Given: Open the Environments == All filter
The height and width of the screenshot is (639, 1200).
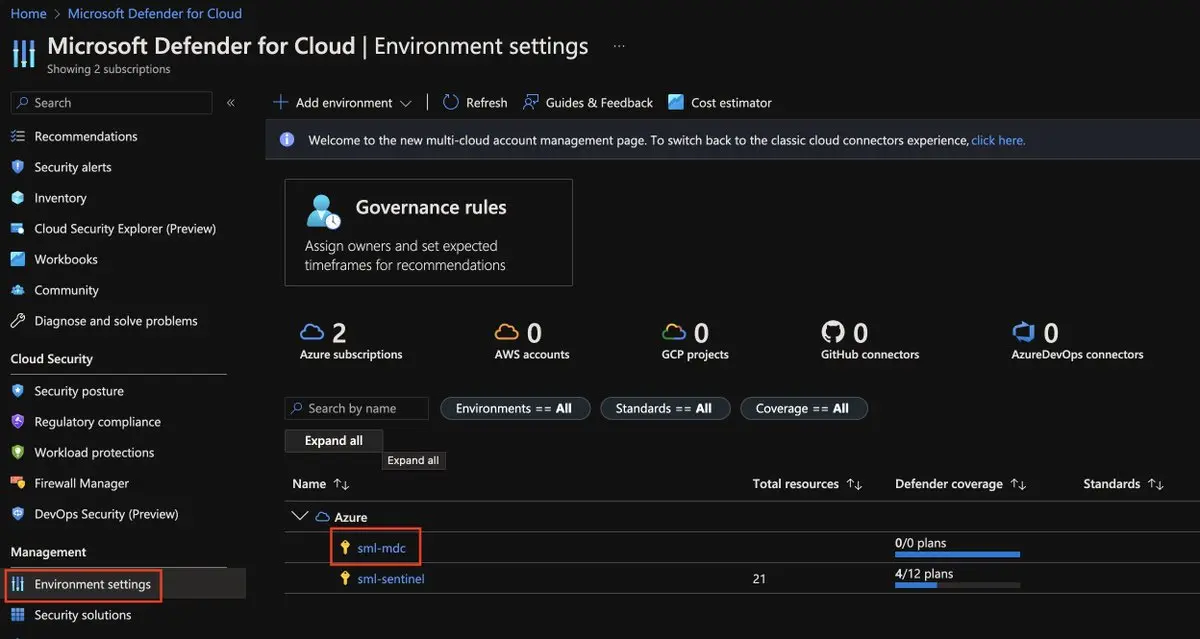Looking at the screenshot, I should 514,408.
